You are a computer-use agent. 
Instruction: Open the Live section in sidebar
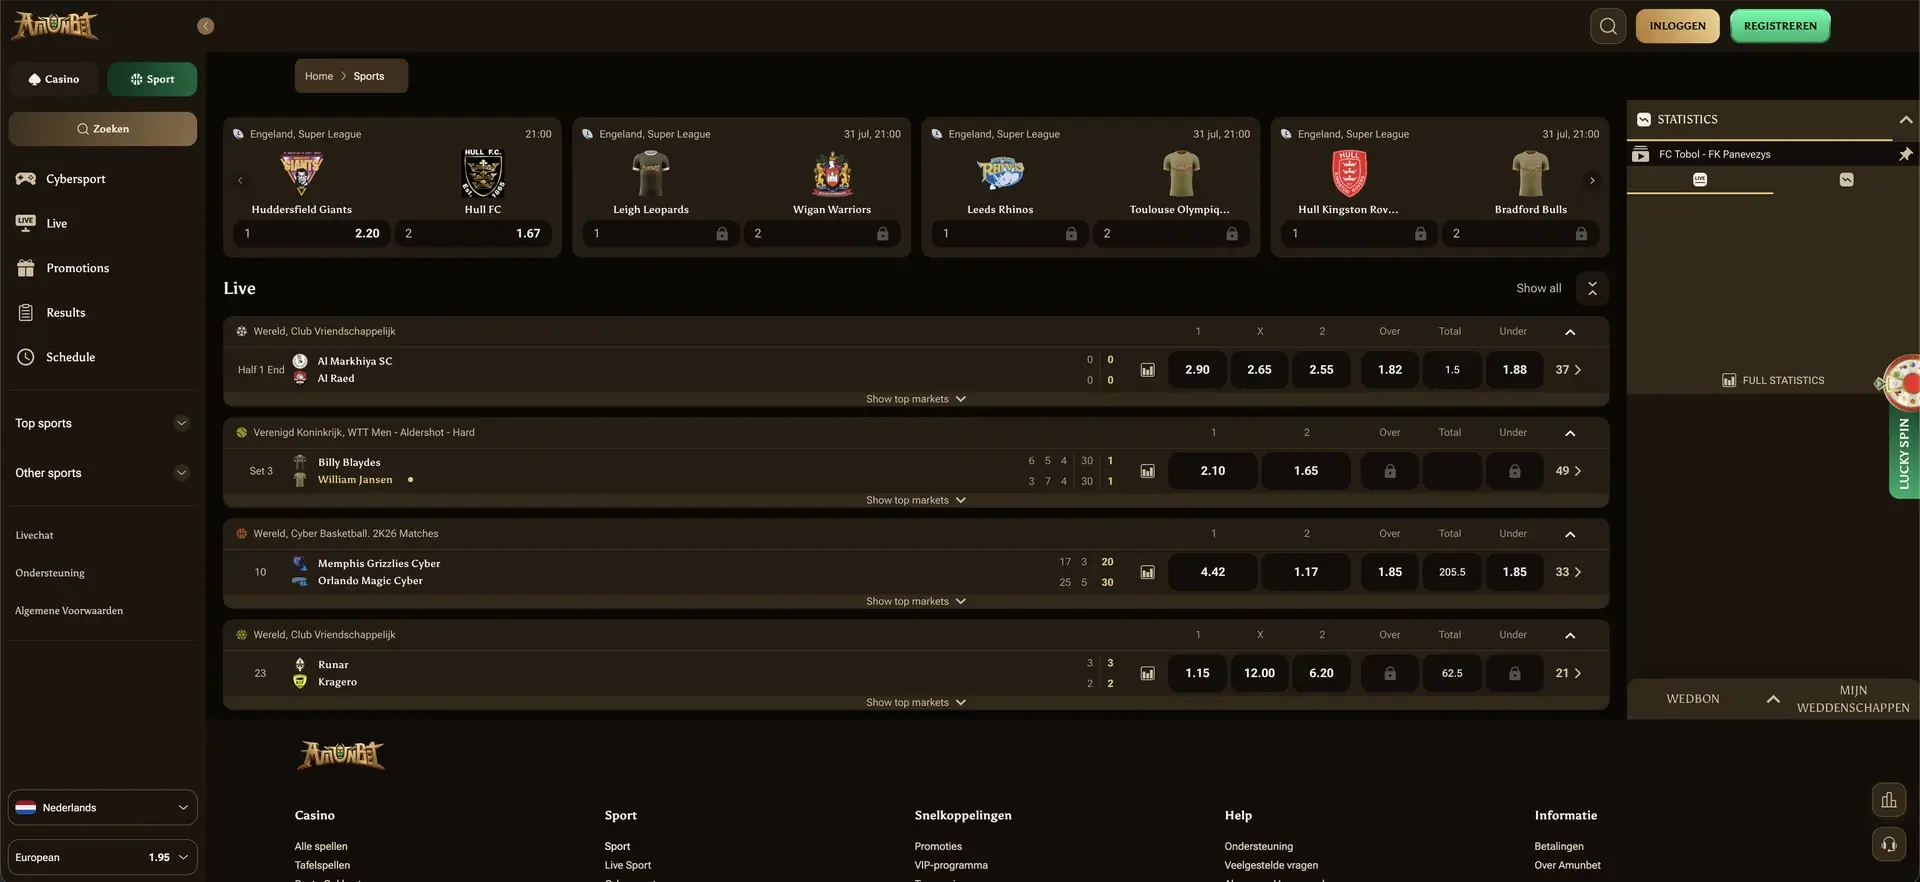tap(56, 223)
